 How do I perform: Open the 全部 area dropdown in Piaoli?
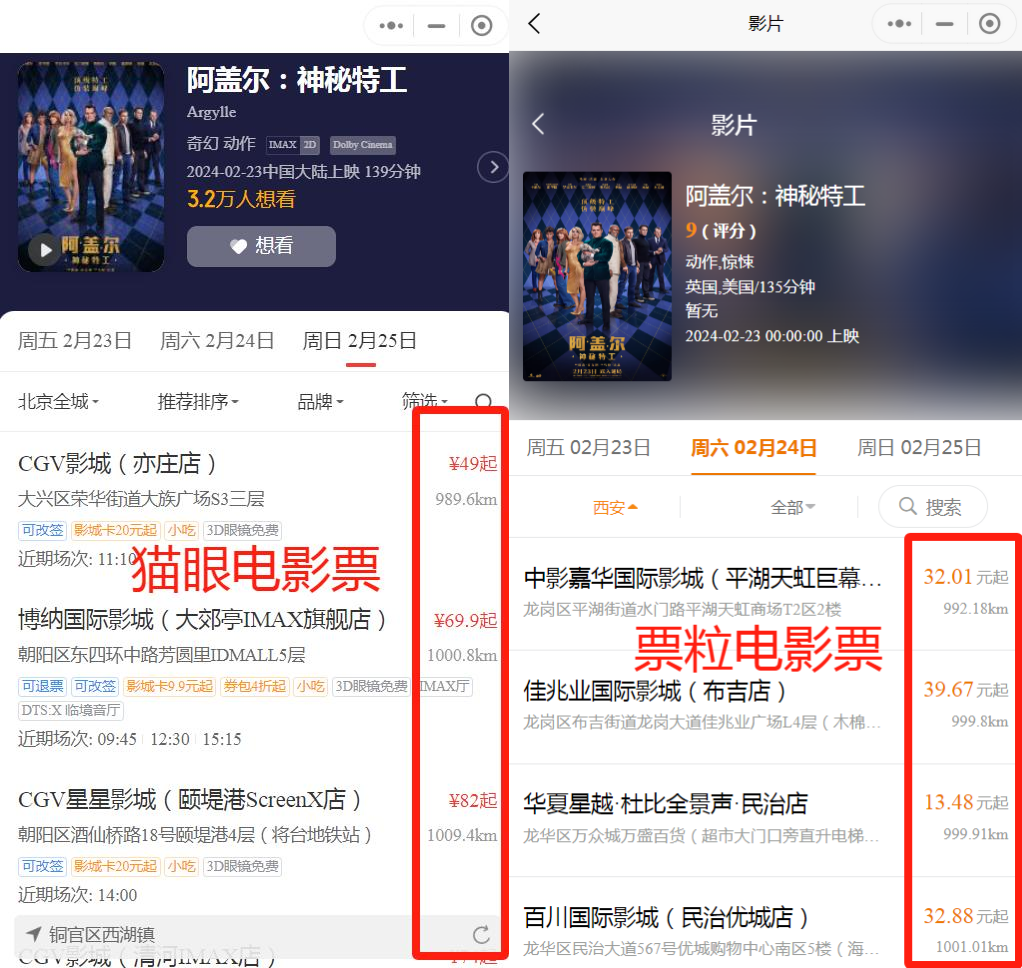tap(793, 507)
